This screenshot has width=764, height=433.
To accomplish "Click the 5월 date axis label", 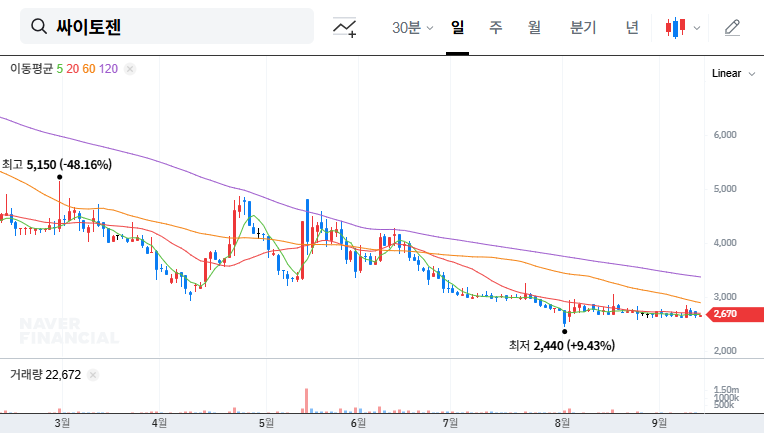I will click(266, 423).
